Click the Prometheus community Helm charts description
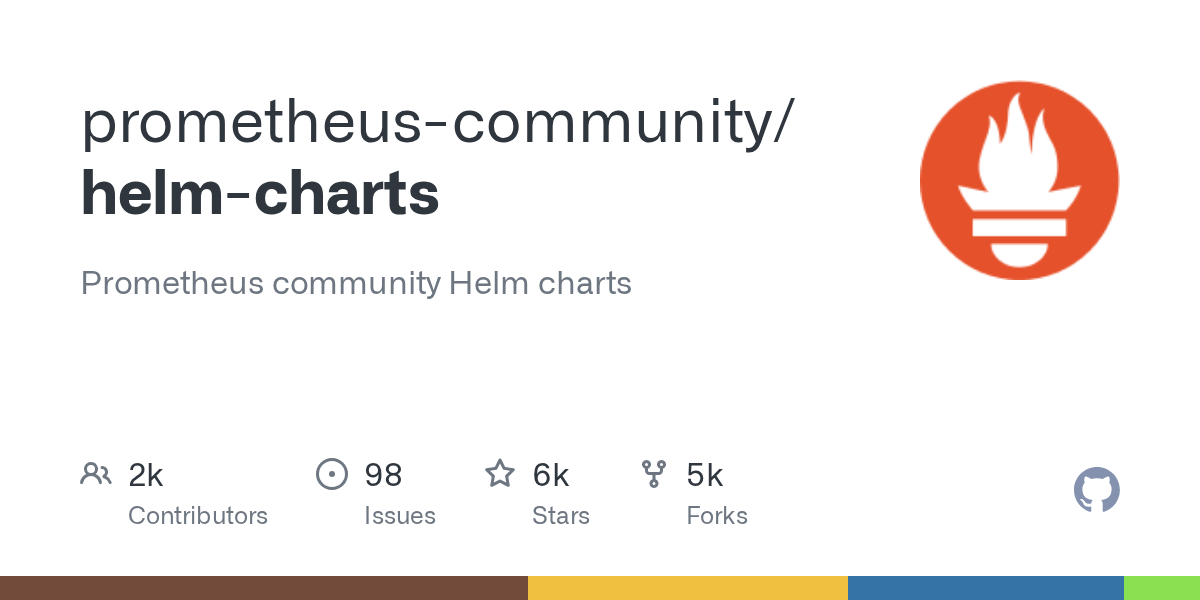The image size is (1200, 600). 356,283
